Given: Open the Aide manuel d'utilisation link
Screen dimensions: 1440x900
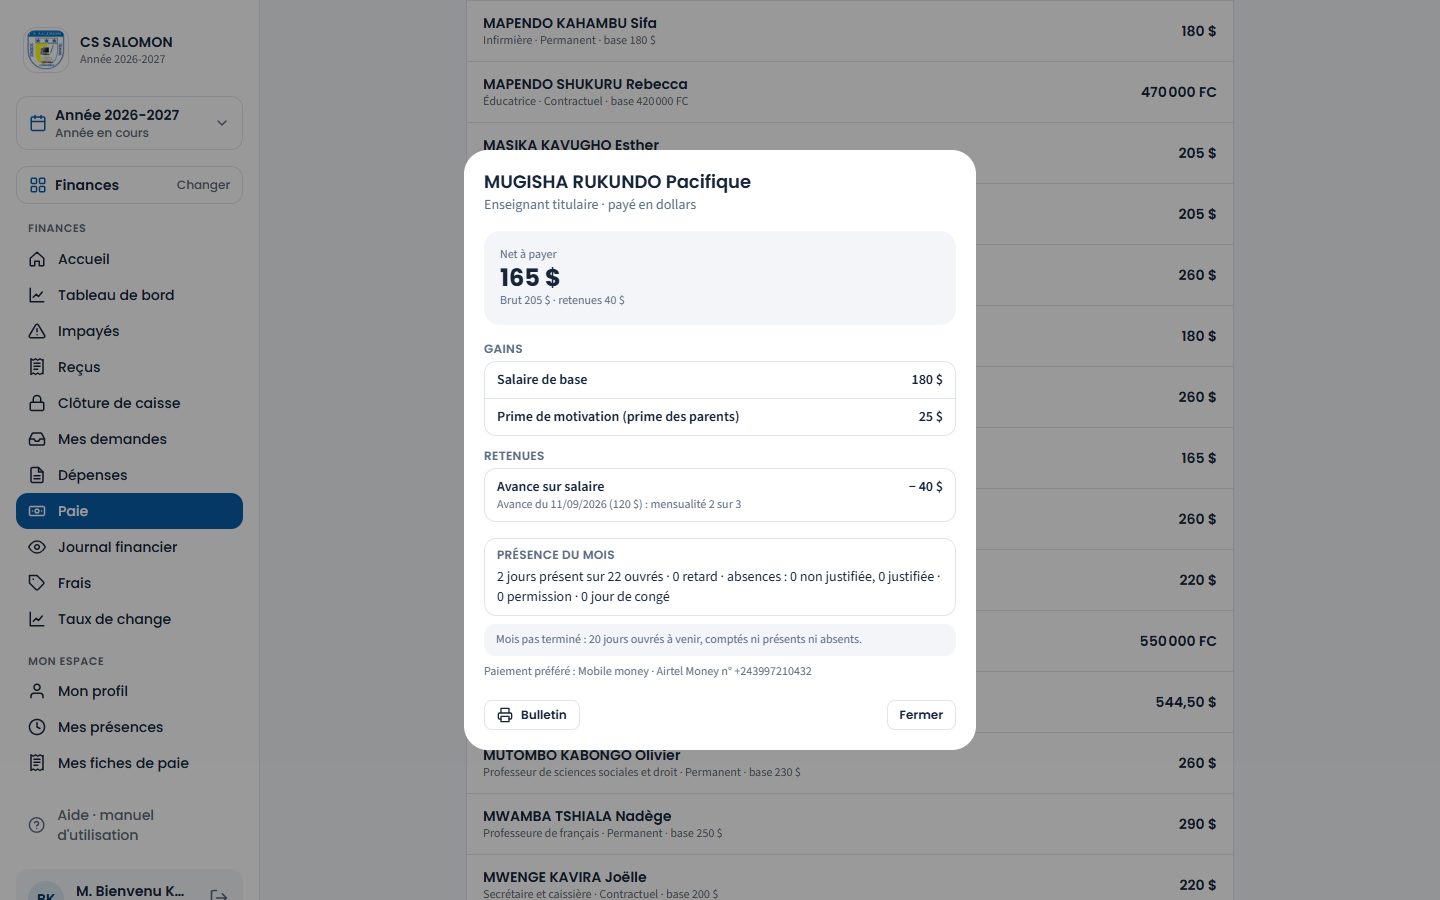Looking at the screenshot, I should 129,825.
